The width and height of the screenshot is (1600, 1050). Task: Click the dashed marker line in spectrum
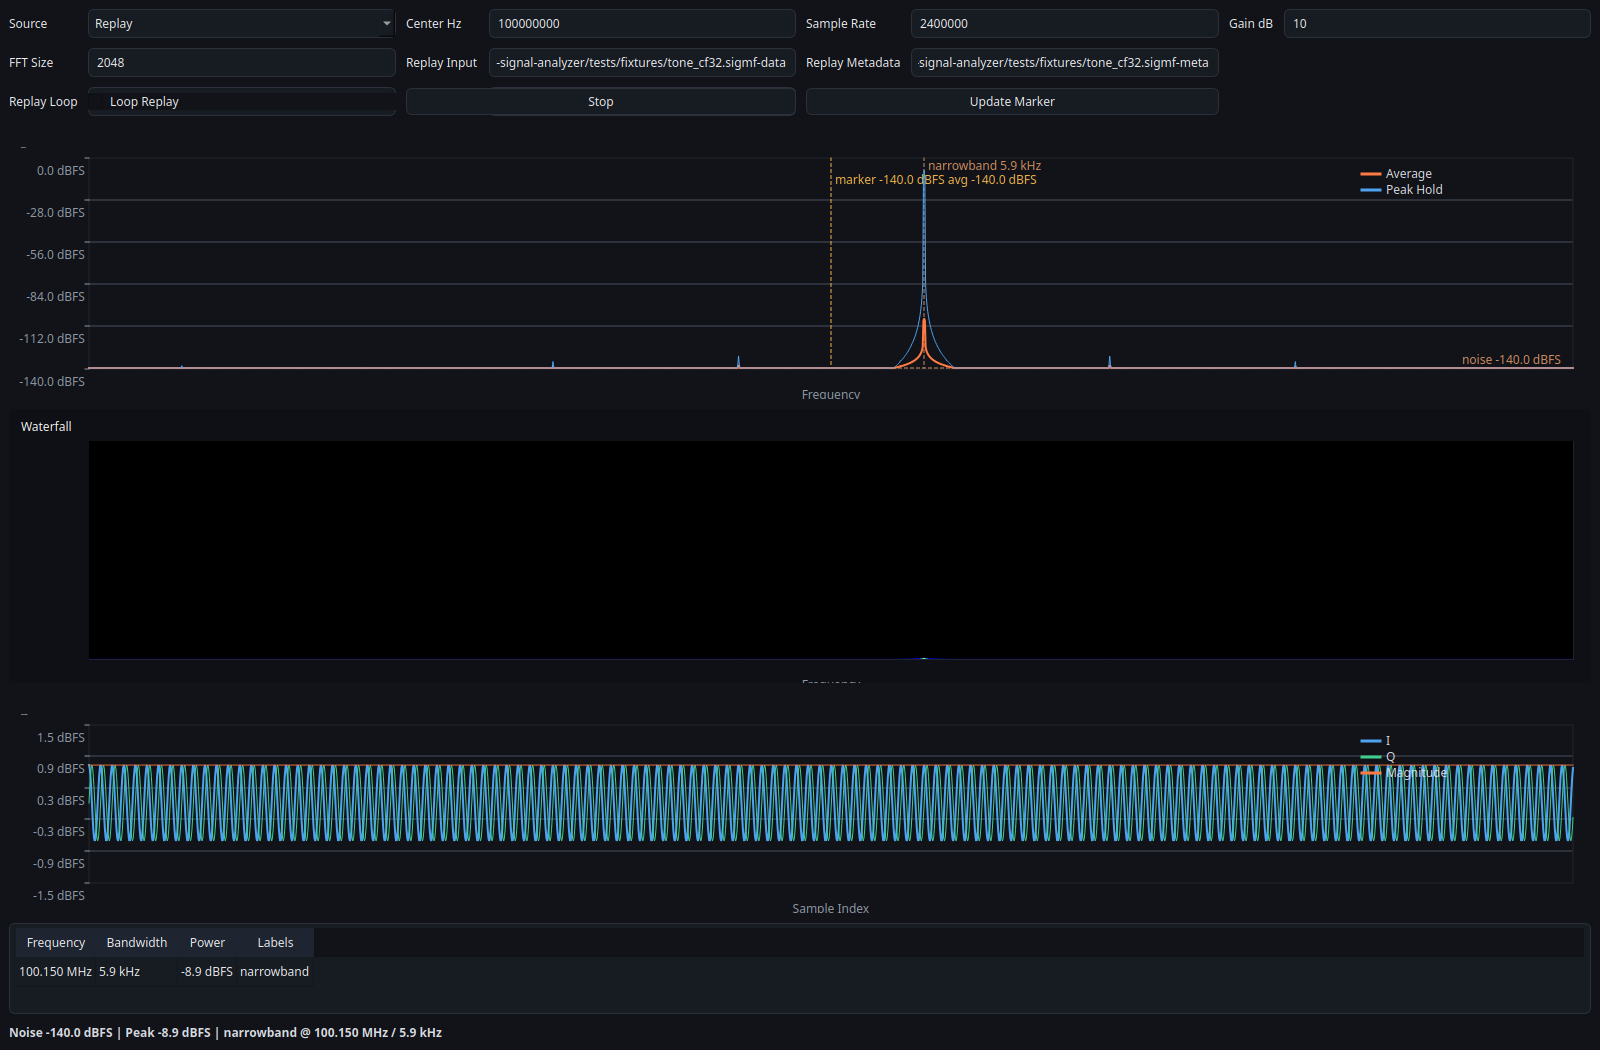831,270
